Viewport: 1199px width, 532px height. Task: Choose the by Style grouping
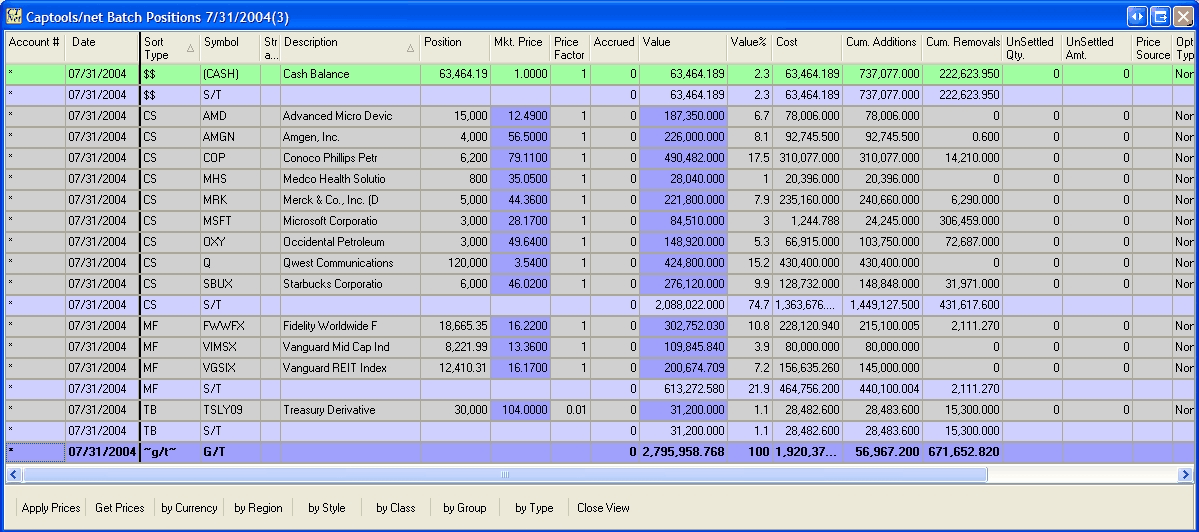point(326,508)
